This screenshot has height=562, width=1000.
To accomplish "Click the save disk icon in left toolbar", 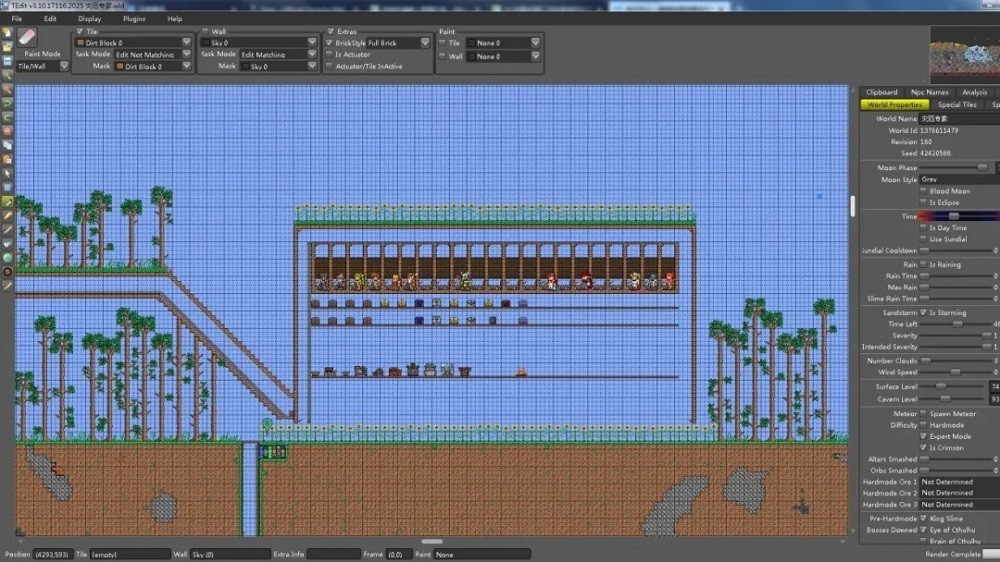I will click(8, 61).
